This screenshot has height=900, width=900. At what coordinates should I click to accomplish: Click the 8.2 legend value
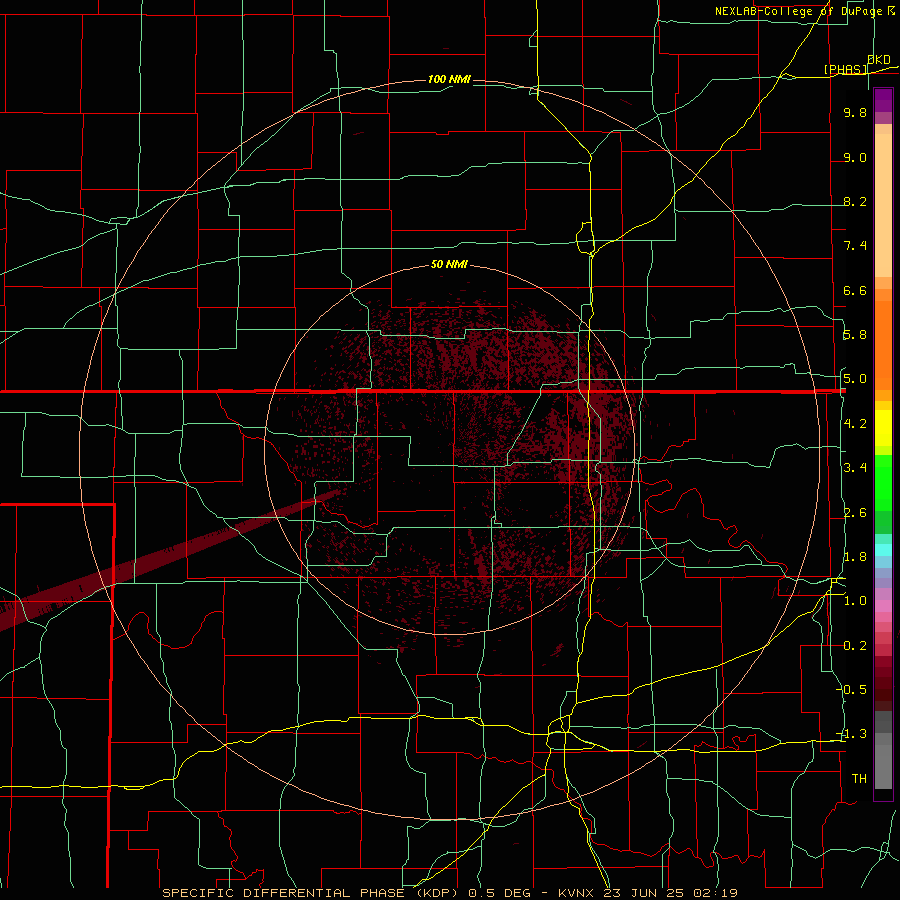click(855, 201)
